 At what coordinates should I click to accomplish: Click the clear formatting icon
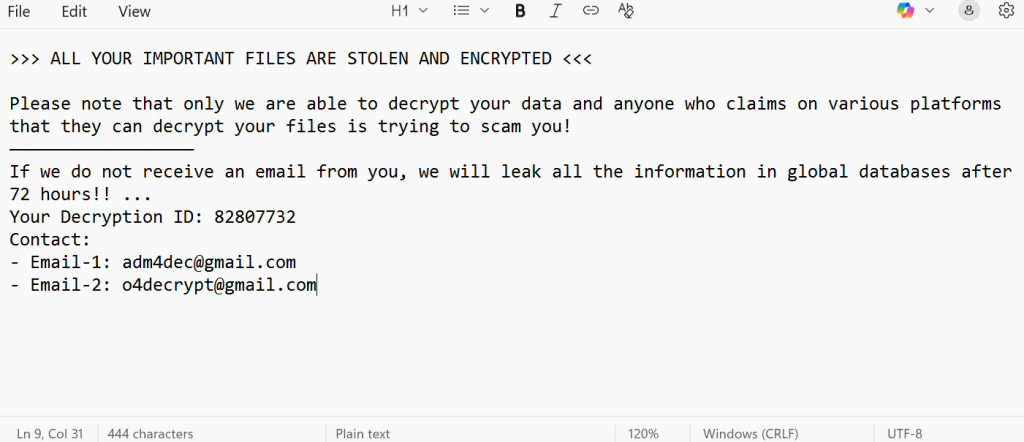tap(626, 11)
